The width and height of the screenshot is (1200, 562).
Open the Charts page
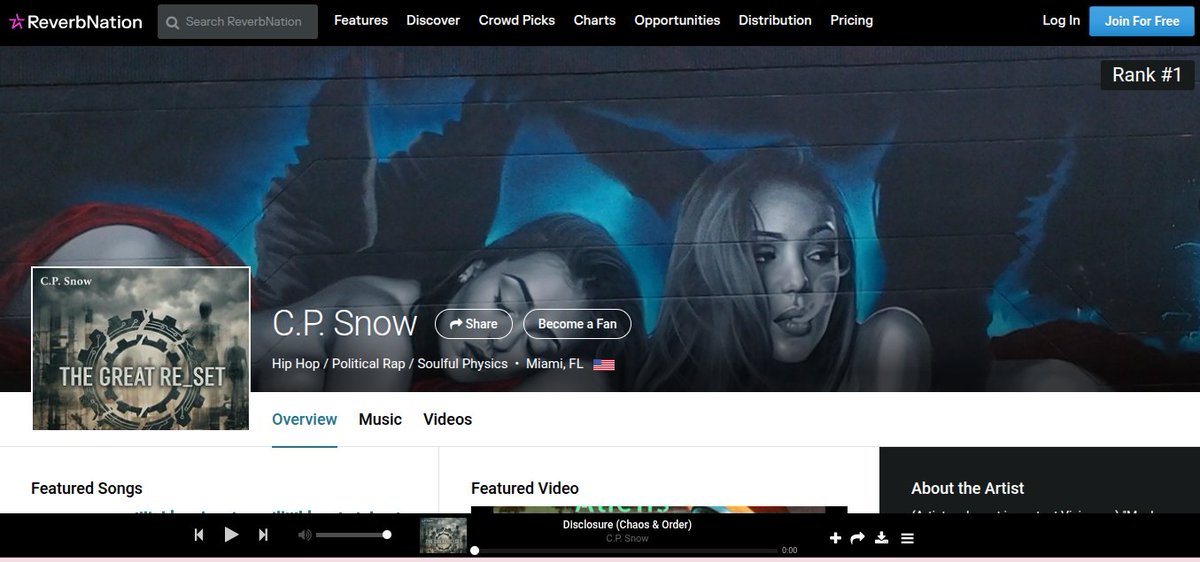(595, 20)
